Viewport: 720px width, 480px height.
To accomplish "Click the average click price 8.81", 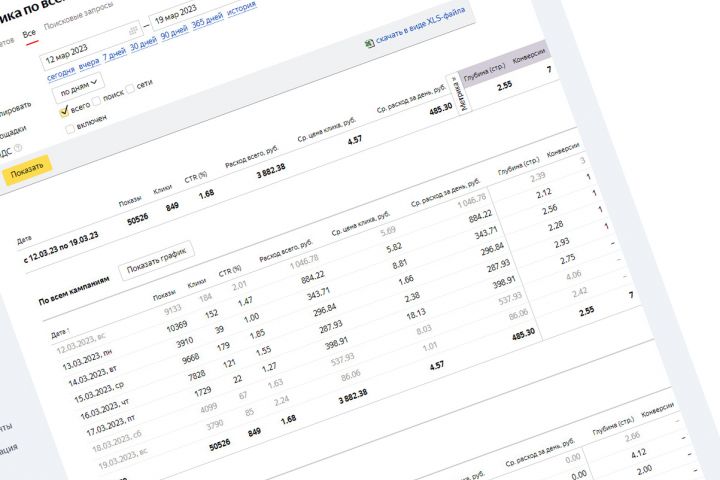I will pos(399,264).
